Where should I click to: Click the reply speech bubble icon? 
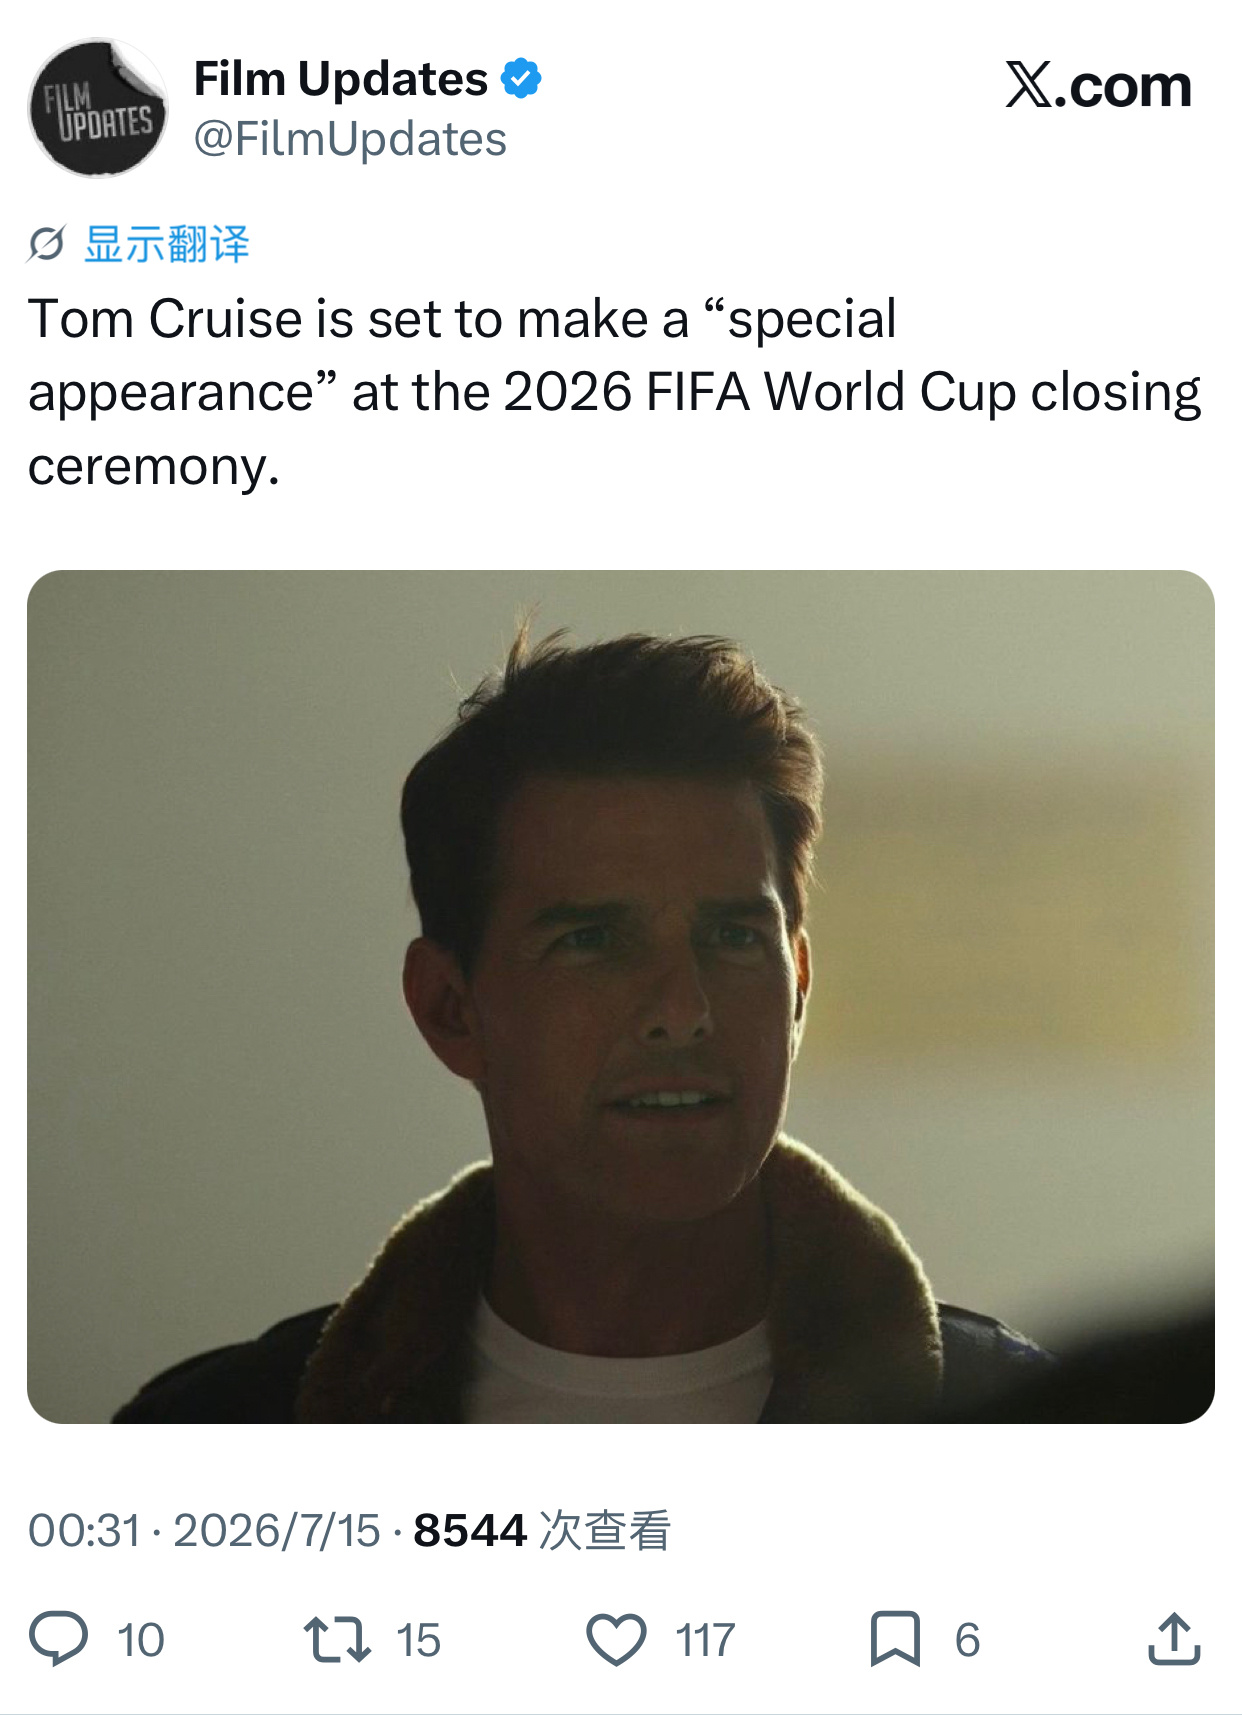(x=59, y=1639)
